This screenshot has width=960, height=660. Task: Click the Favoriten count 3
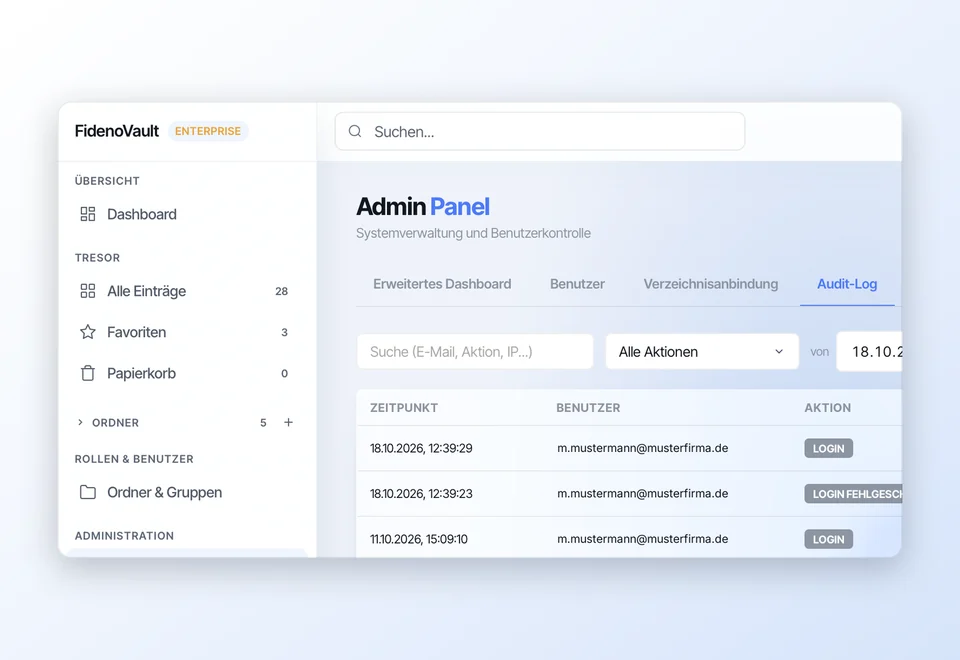(284, 332)
